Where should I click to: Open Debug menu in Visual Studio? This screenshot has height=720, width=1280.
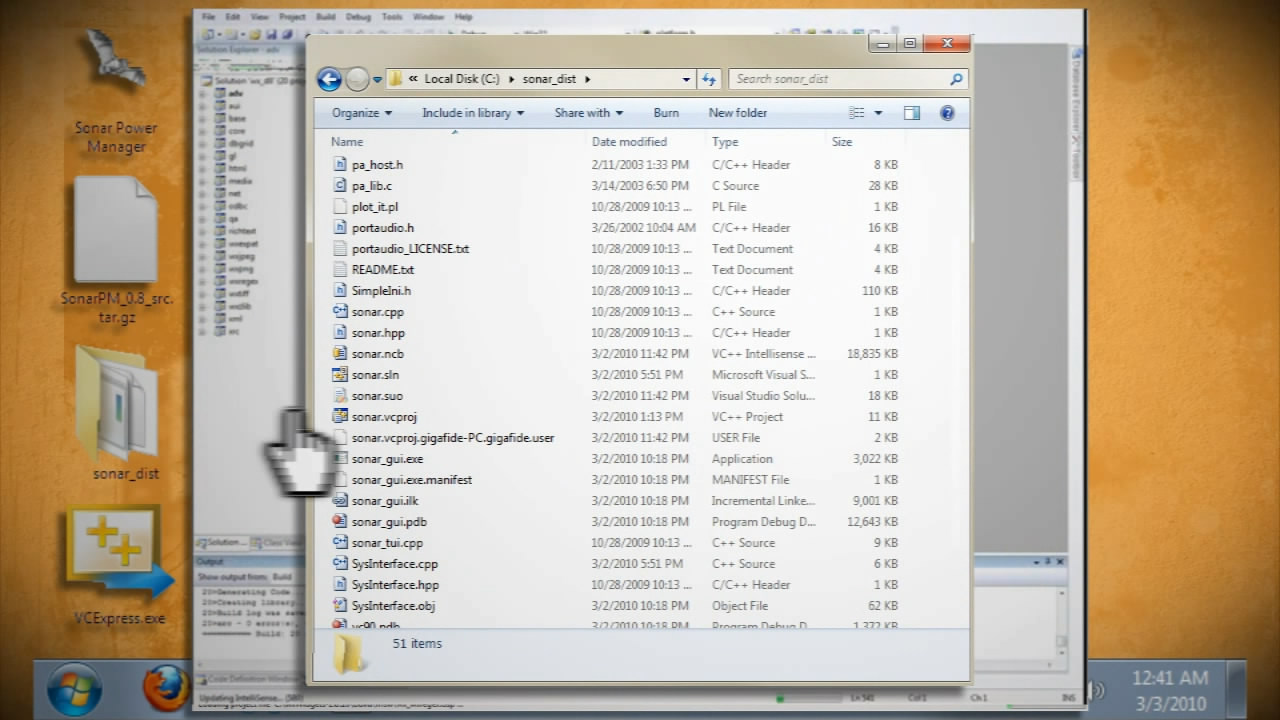358,17
